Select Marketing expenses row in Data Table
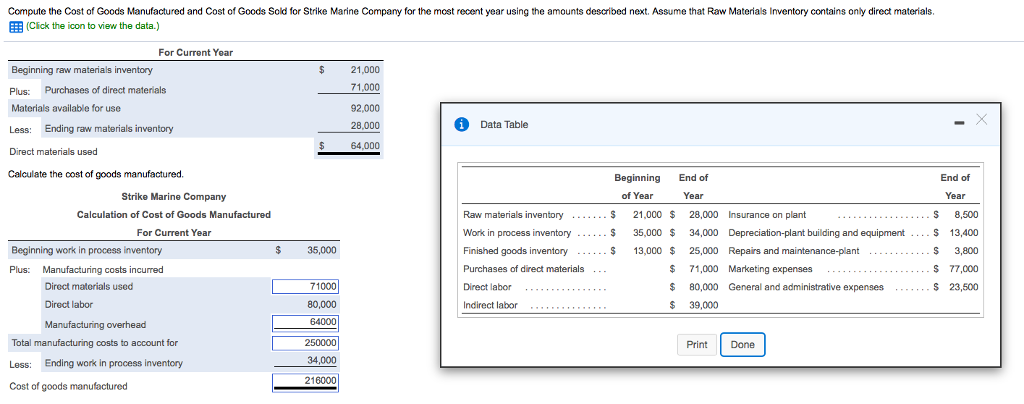 853,269
